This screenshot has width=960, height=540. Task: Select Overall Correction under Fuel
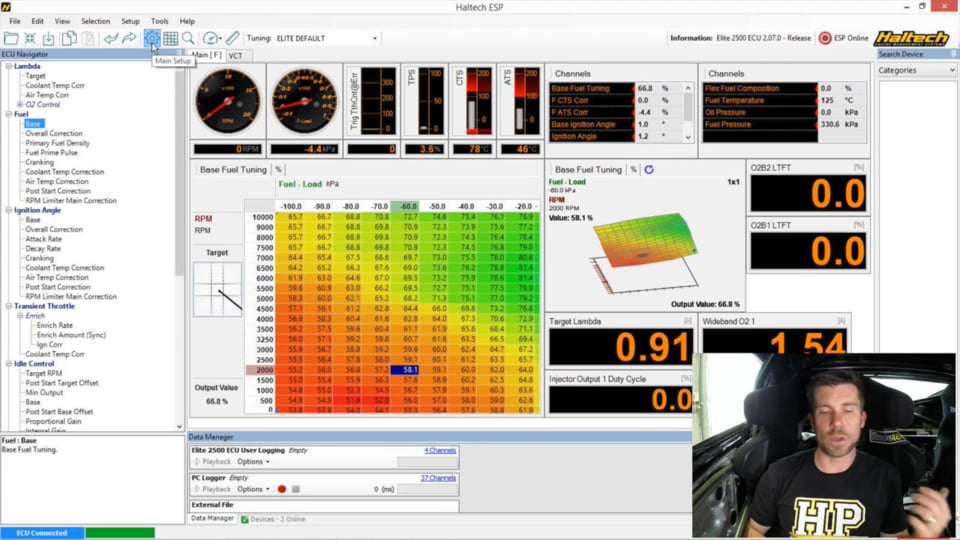pos(54,133)
